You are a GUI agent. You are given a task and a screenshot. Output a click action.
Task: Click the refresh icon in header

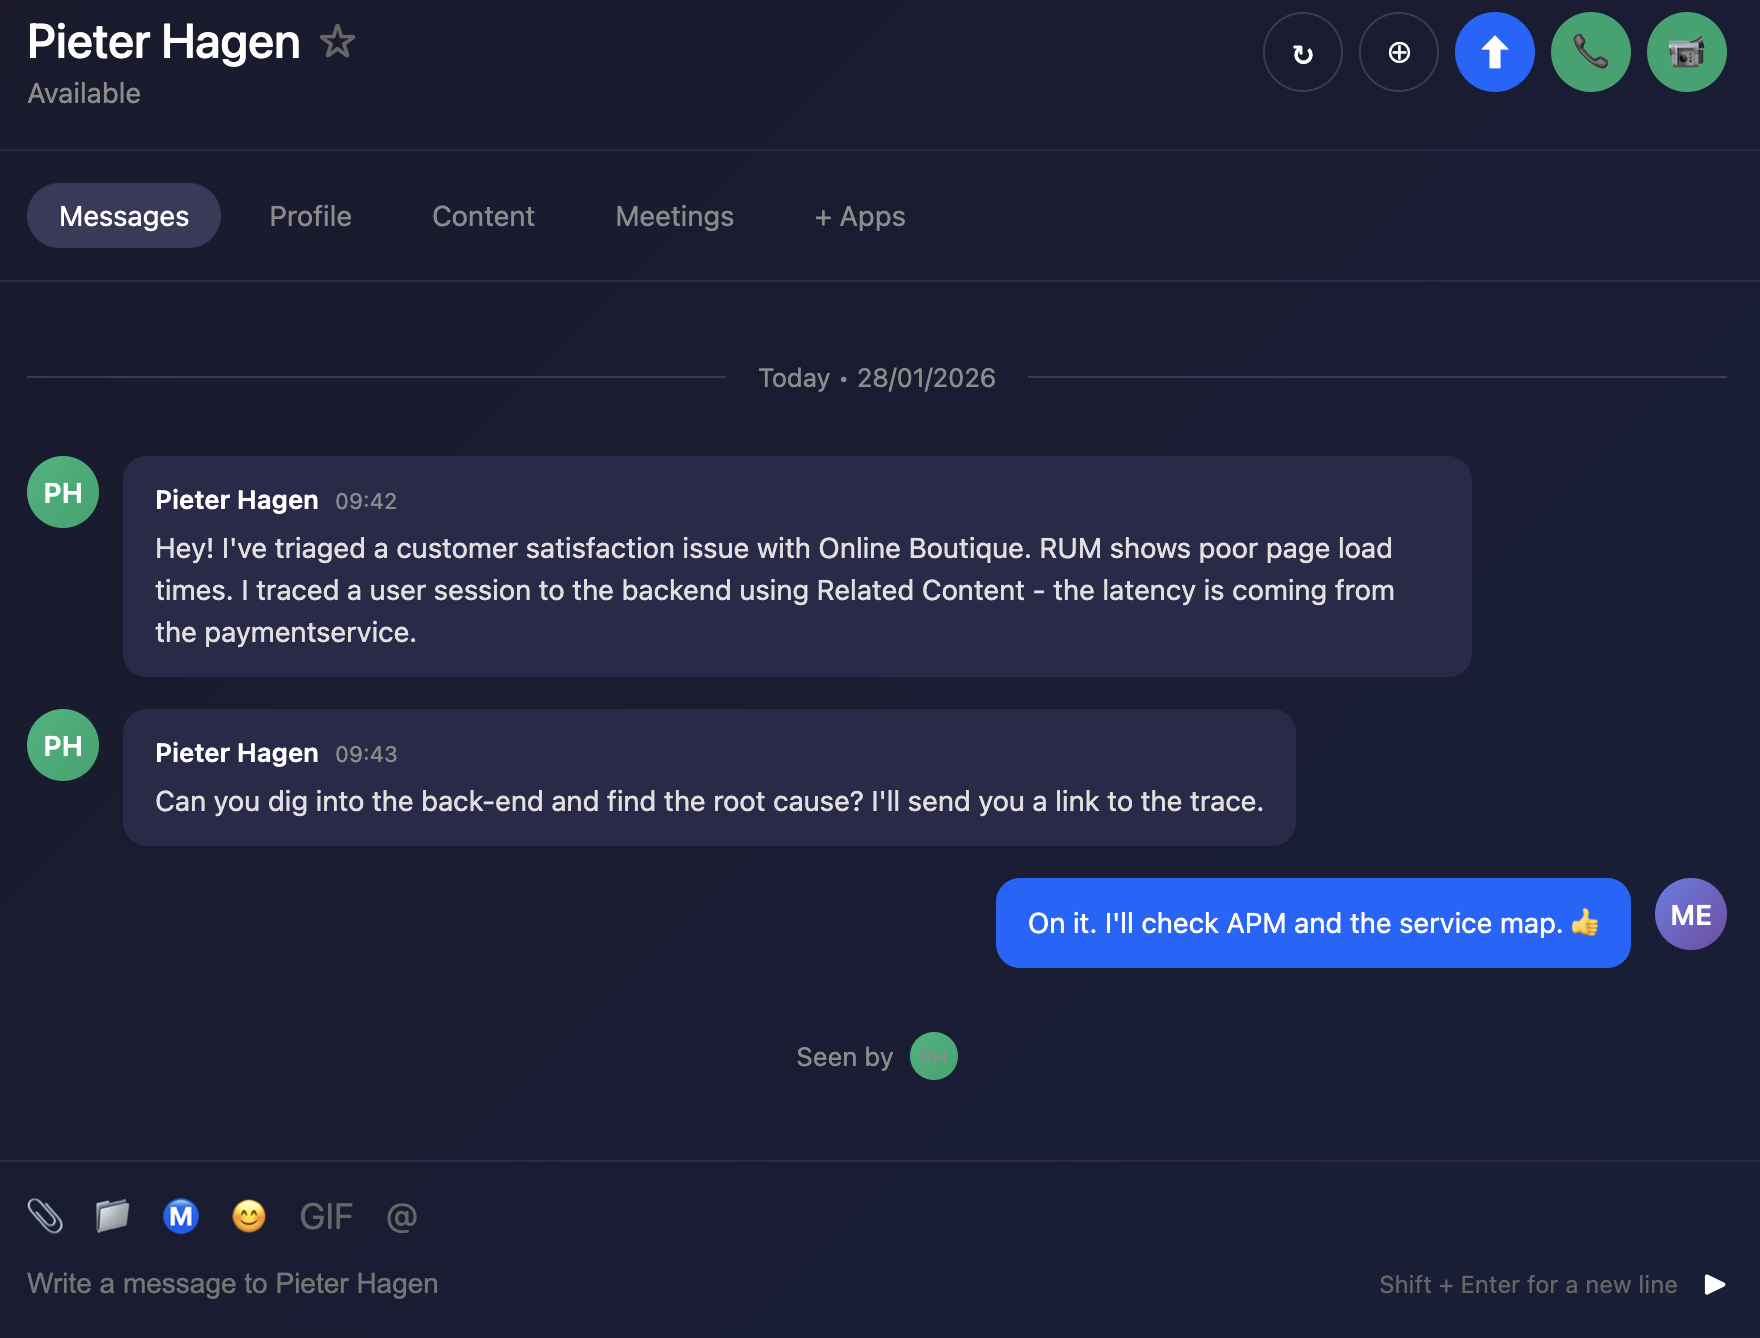pos(1302,53)
